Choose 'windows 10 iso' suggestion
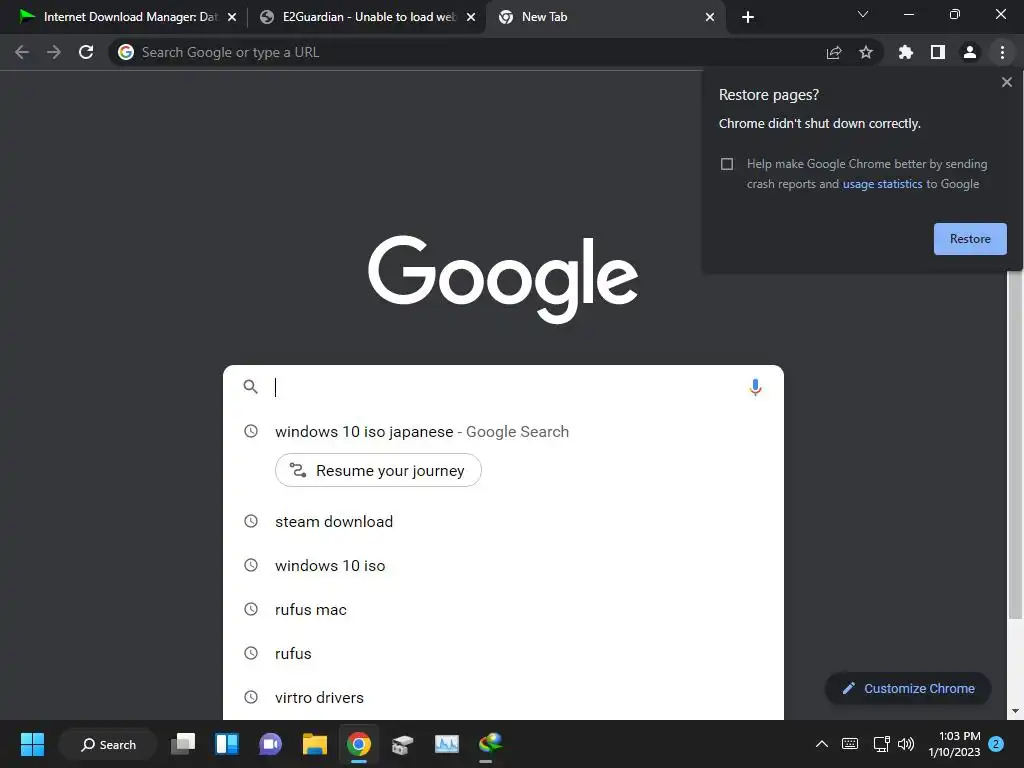 point(503,566)
